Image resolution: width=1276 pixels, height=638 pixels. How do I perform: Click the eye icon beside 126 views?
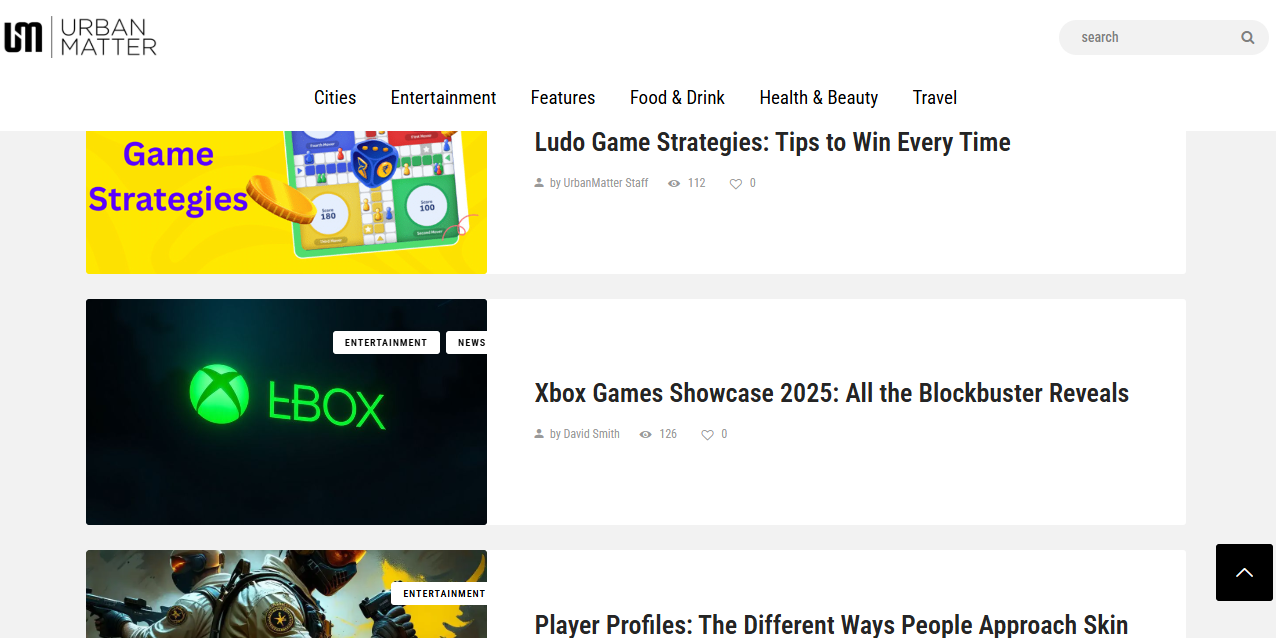(x=645, y=435)
